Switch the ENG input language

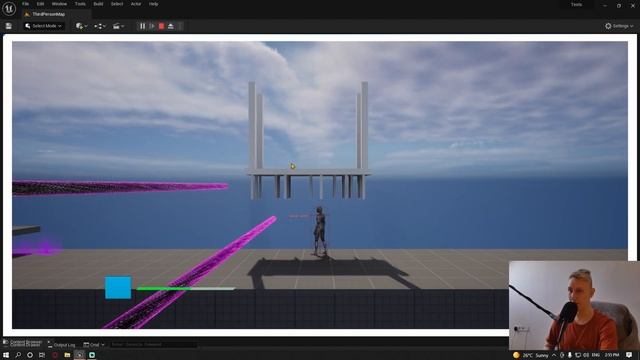[596, 355]
